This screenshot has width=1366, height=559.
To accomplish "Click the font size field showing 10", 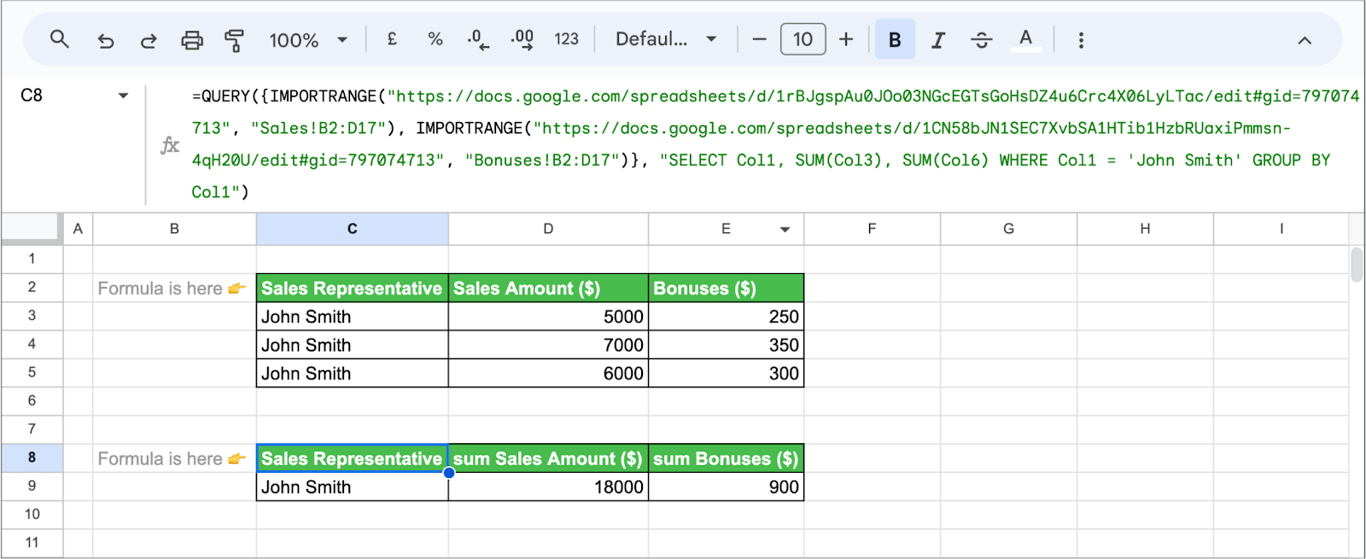I will coord(803,40).
